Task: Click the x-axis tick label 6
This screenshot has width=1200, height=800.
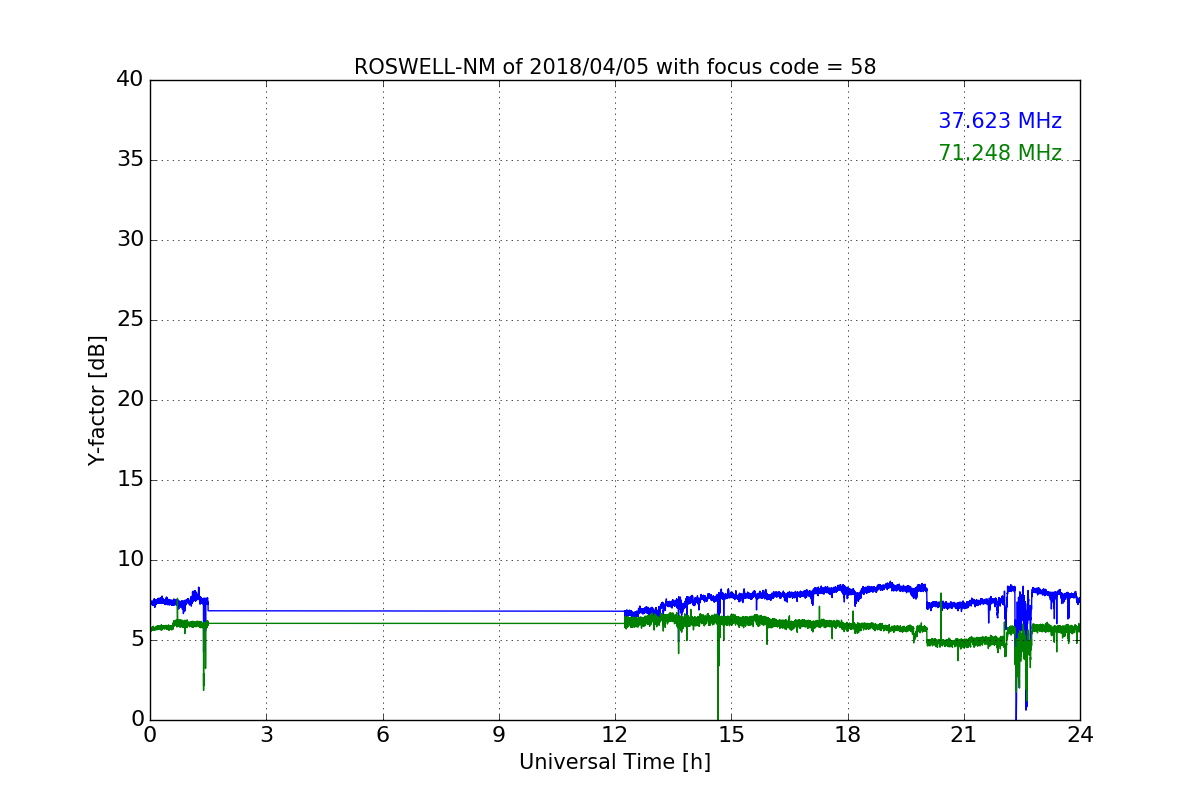Action: pyautogui.click(x=383, y=735)
